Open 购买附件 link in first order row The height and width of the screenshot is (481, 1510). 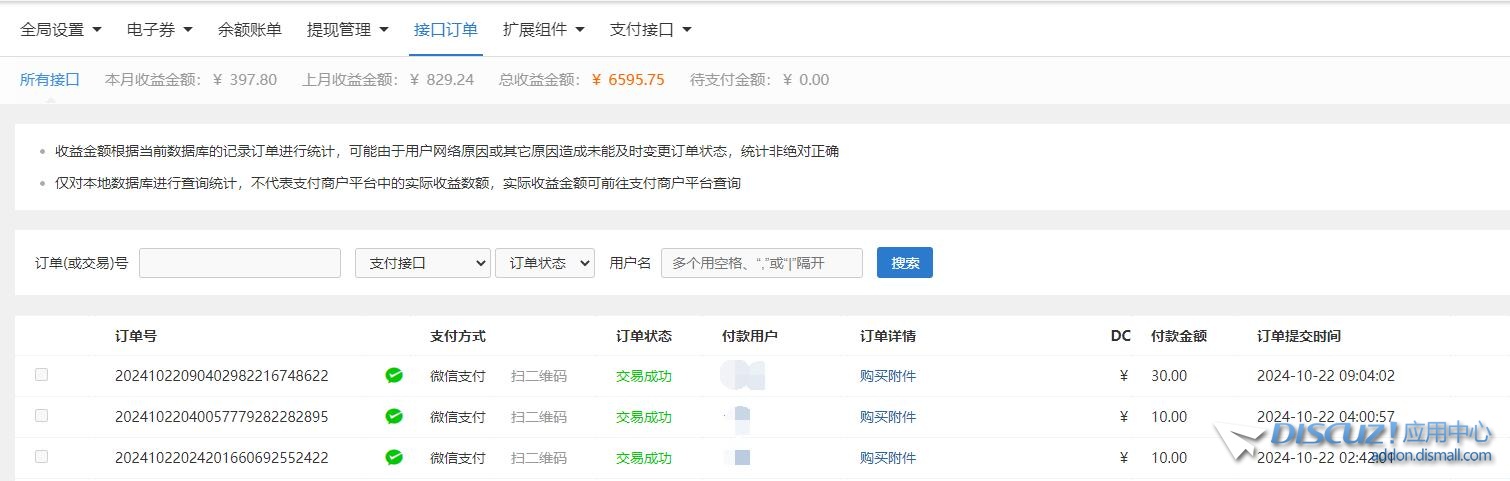pos(887,376)
